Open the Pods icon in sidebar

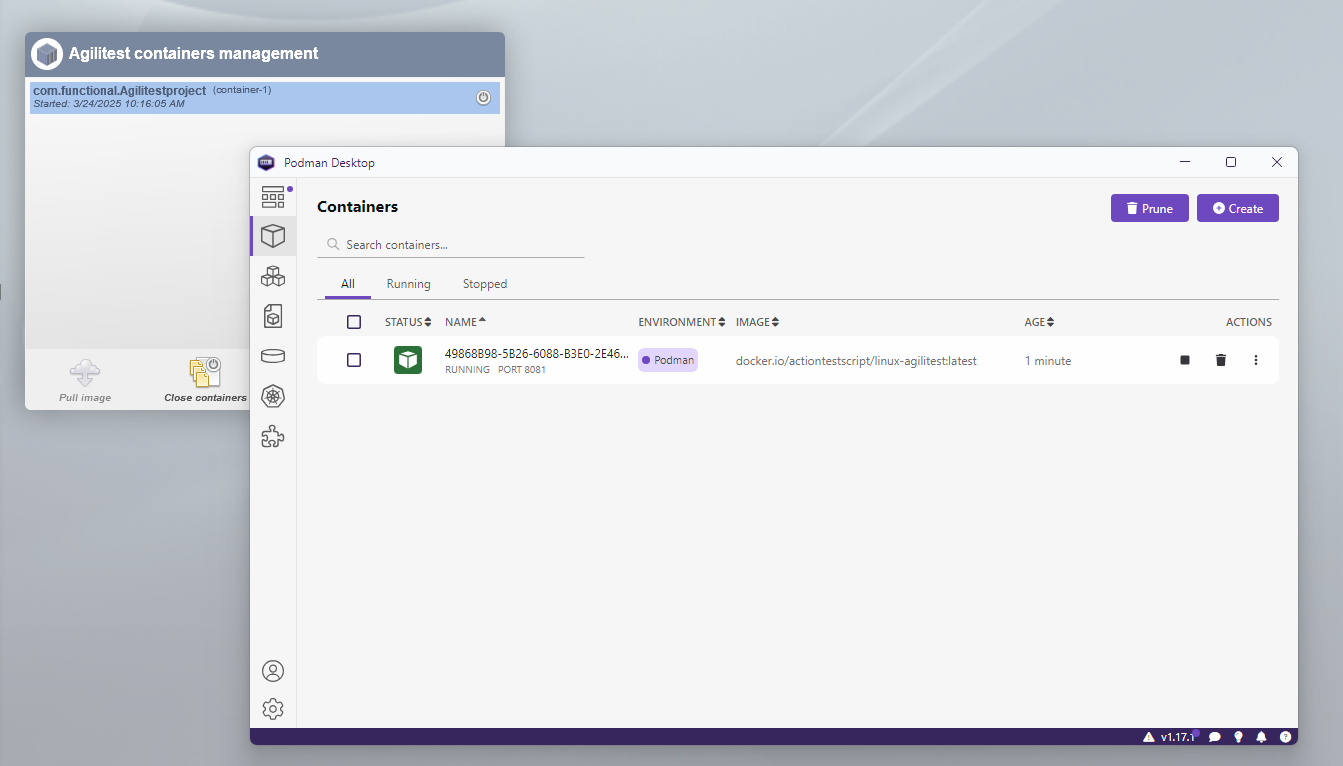click(273, 276)
